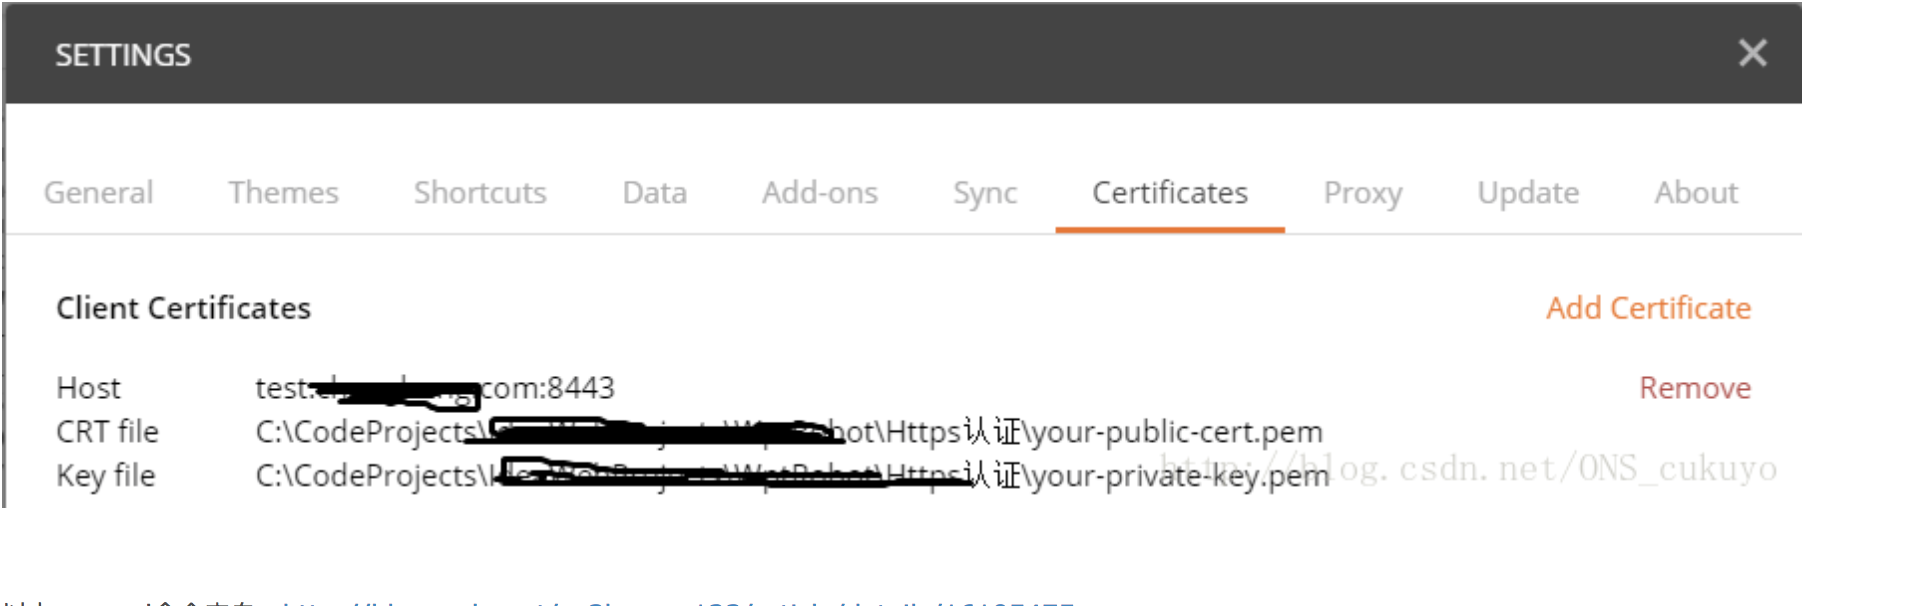Go to the Update tab
1914x606 pixels.
point(1528,192)
